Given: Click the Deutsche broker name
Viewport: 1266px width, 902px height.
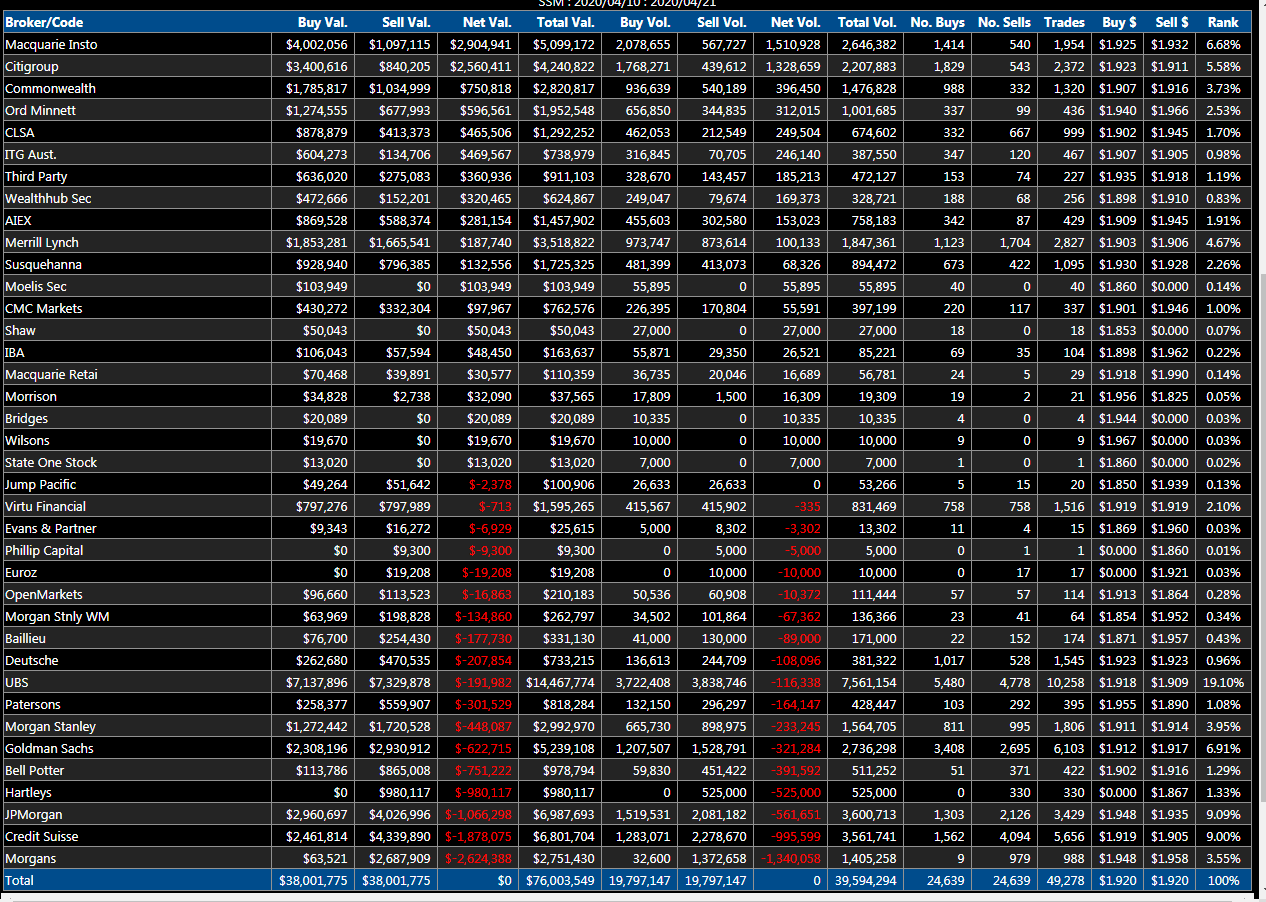Looking at the screenshot, I should (x=32, y=660).
